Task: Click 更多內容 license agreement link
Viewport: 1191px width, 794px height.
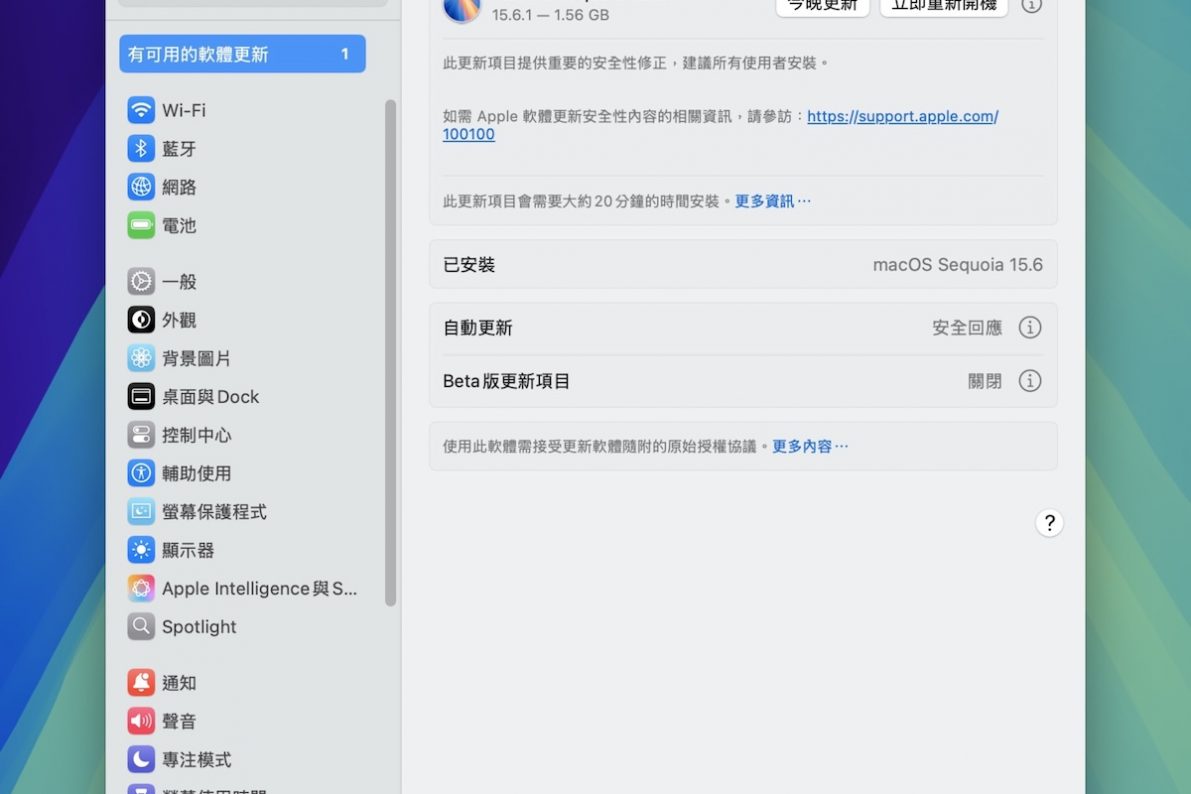Action: (809, 446)
